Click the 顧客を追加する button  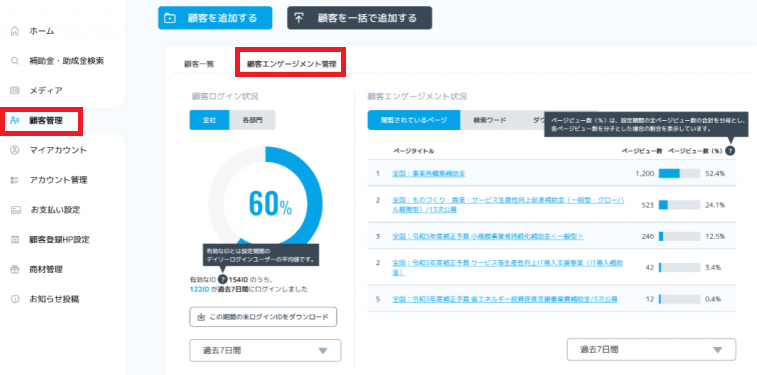(215, 18)
